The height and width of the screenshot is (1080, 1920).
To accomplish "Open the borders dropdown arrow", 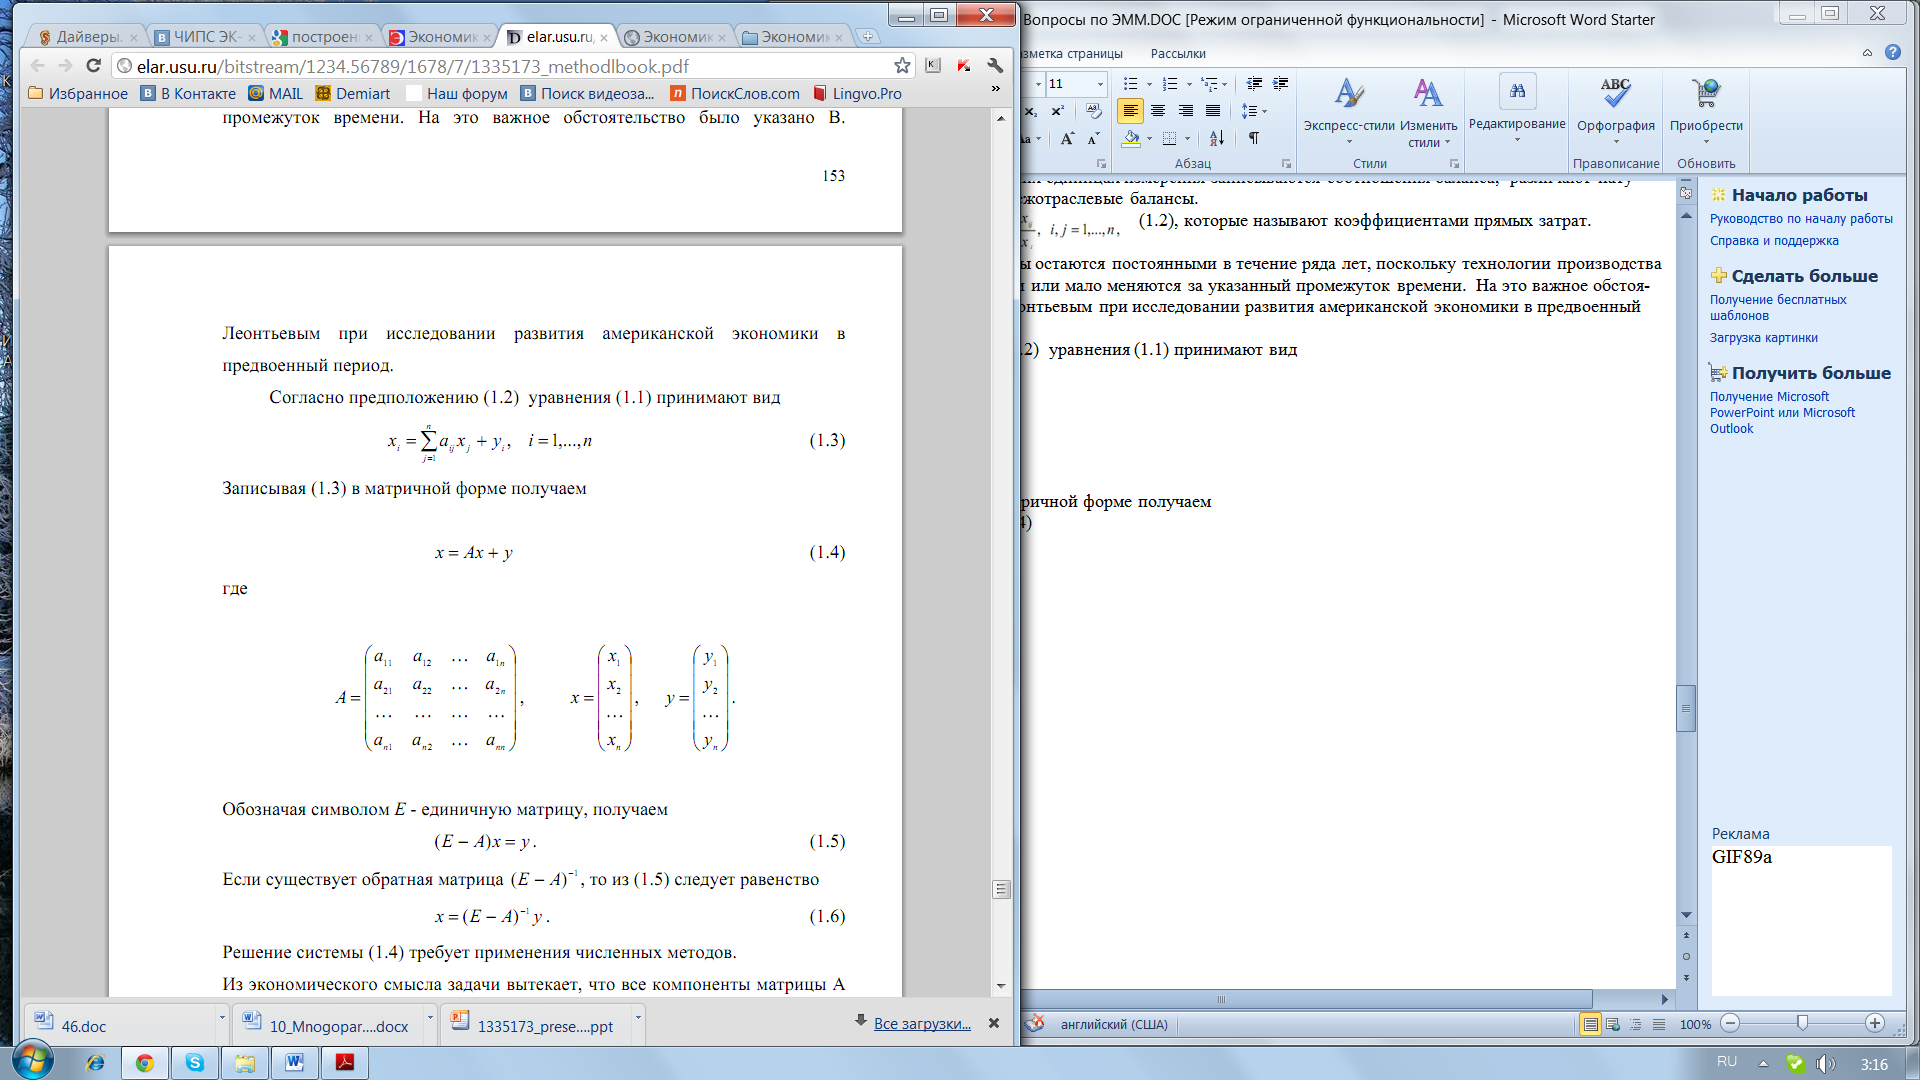I will (1187, 138).
